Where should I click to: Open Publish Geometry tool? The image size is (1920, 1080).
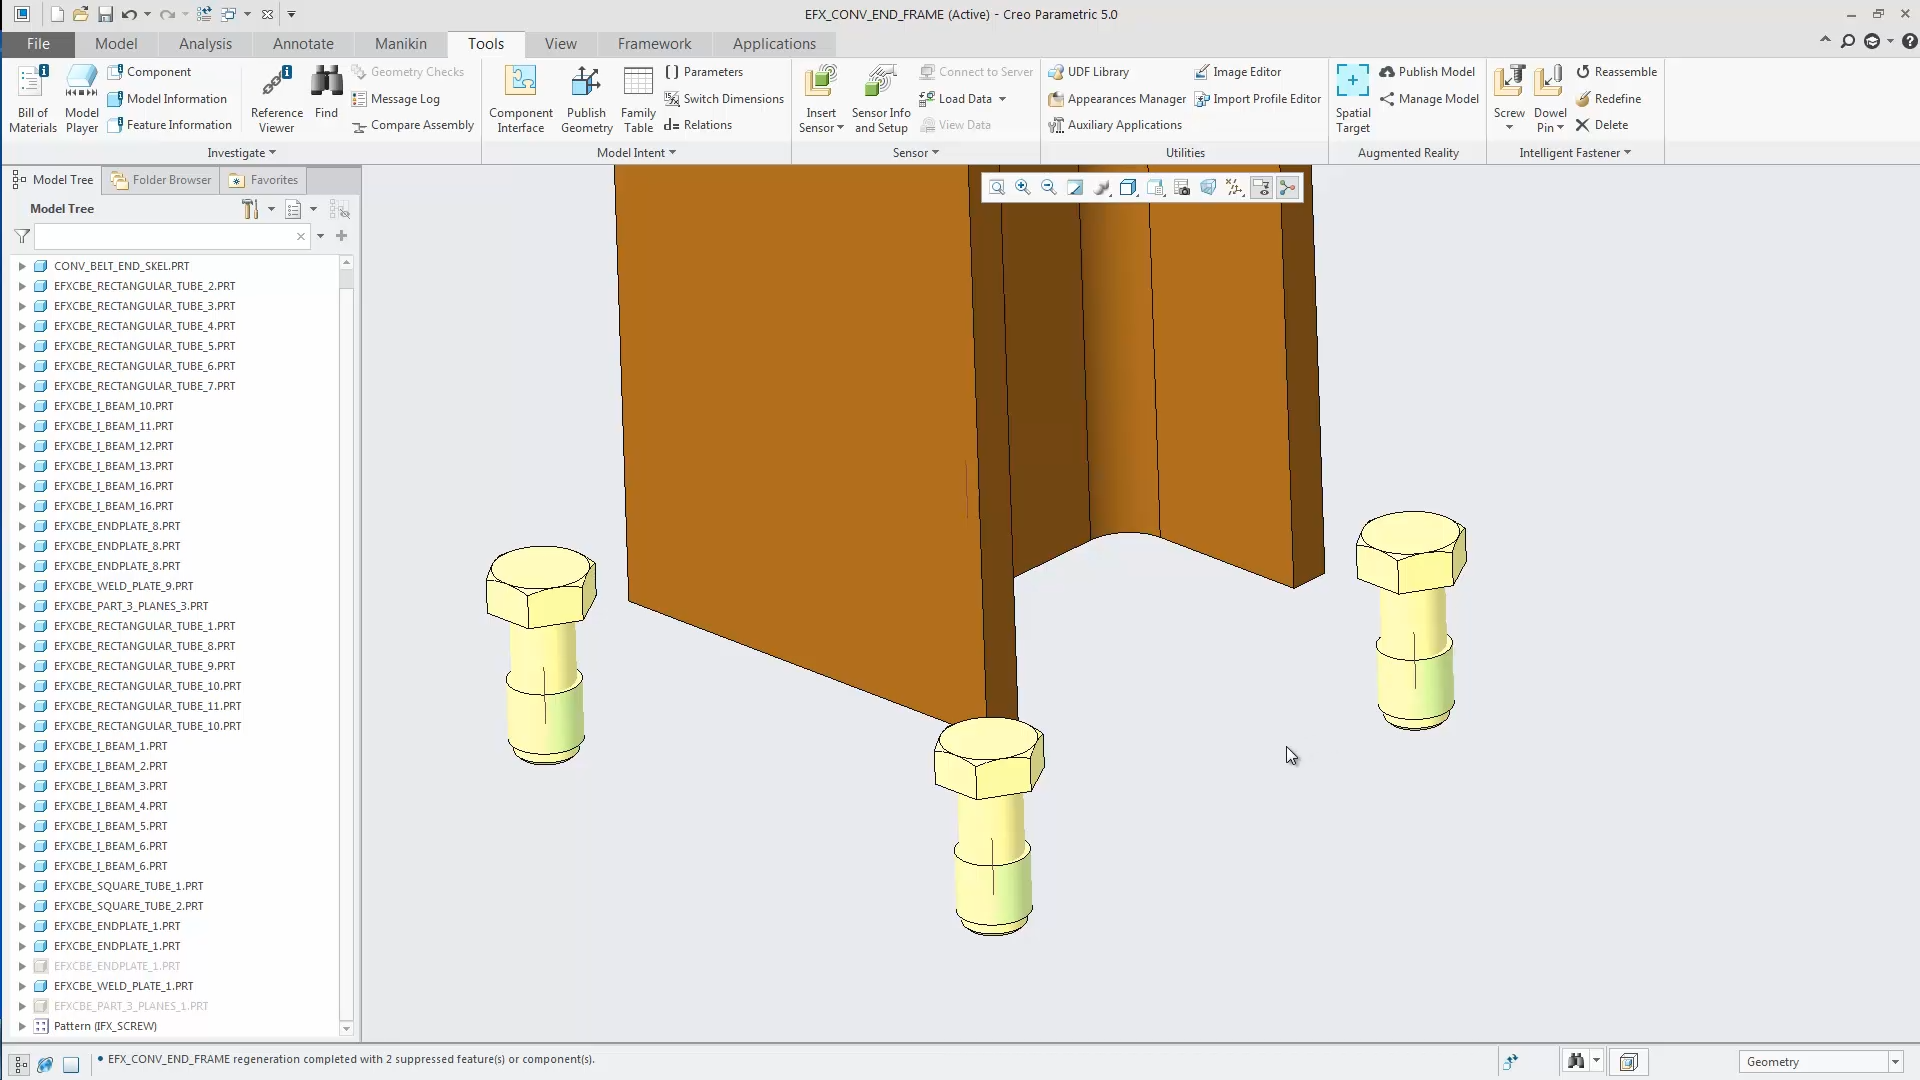(x=586, y=98)
